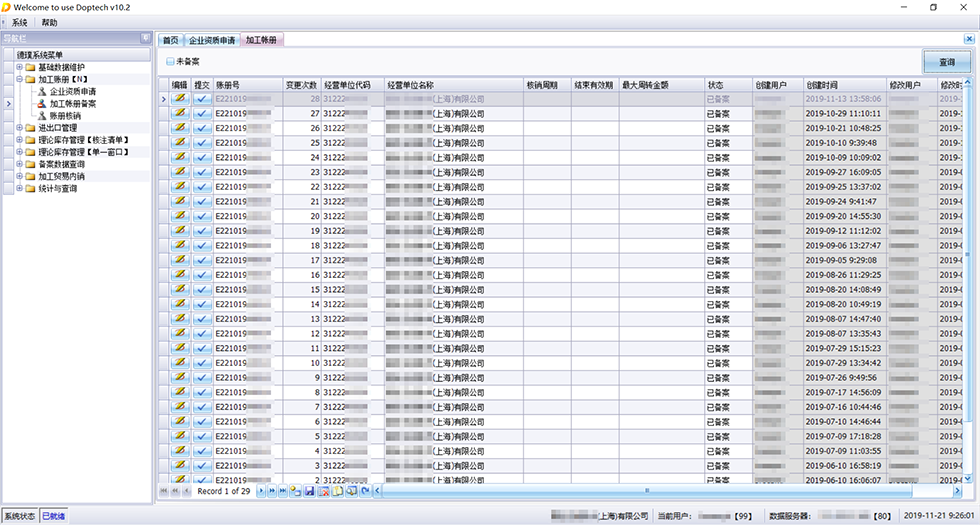The image size is (980, 525).
Task: Click the delete red X icon in the navigator
Action: tap(324, 491)
